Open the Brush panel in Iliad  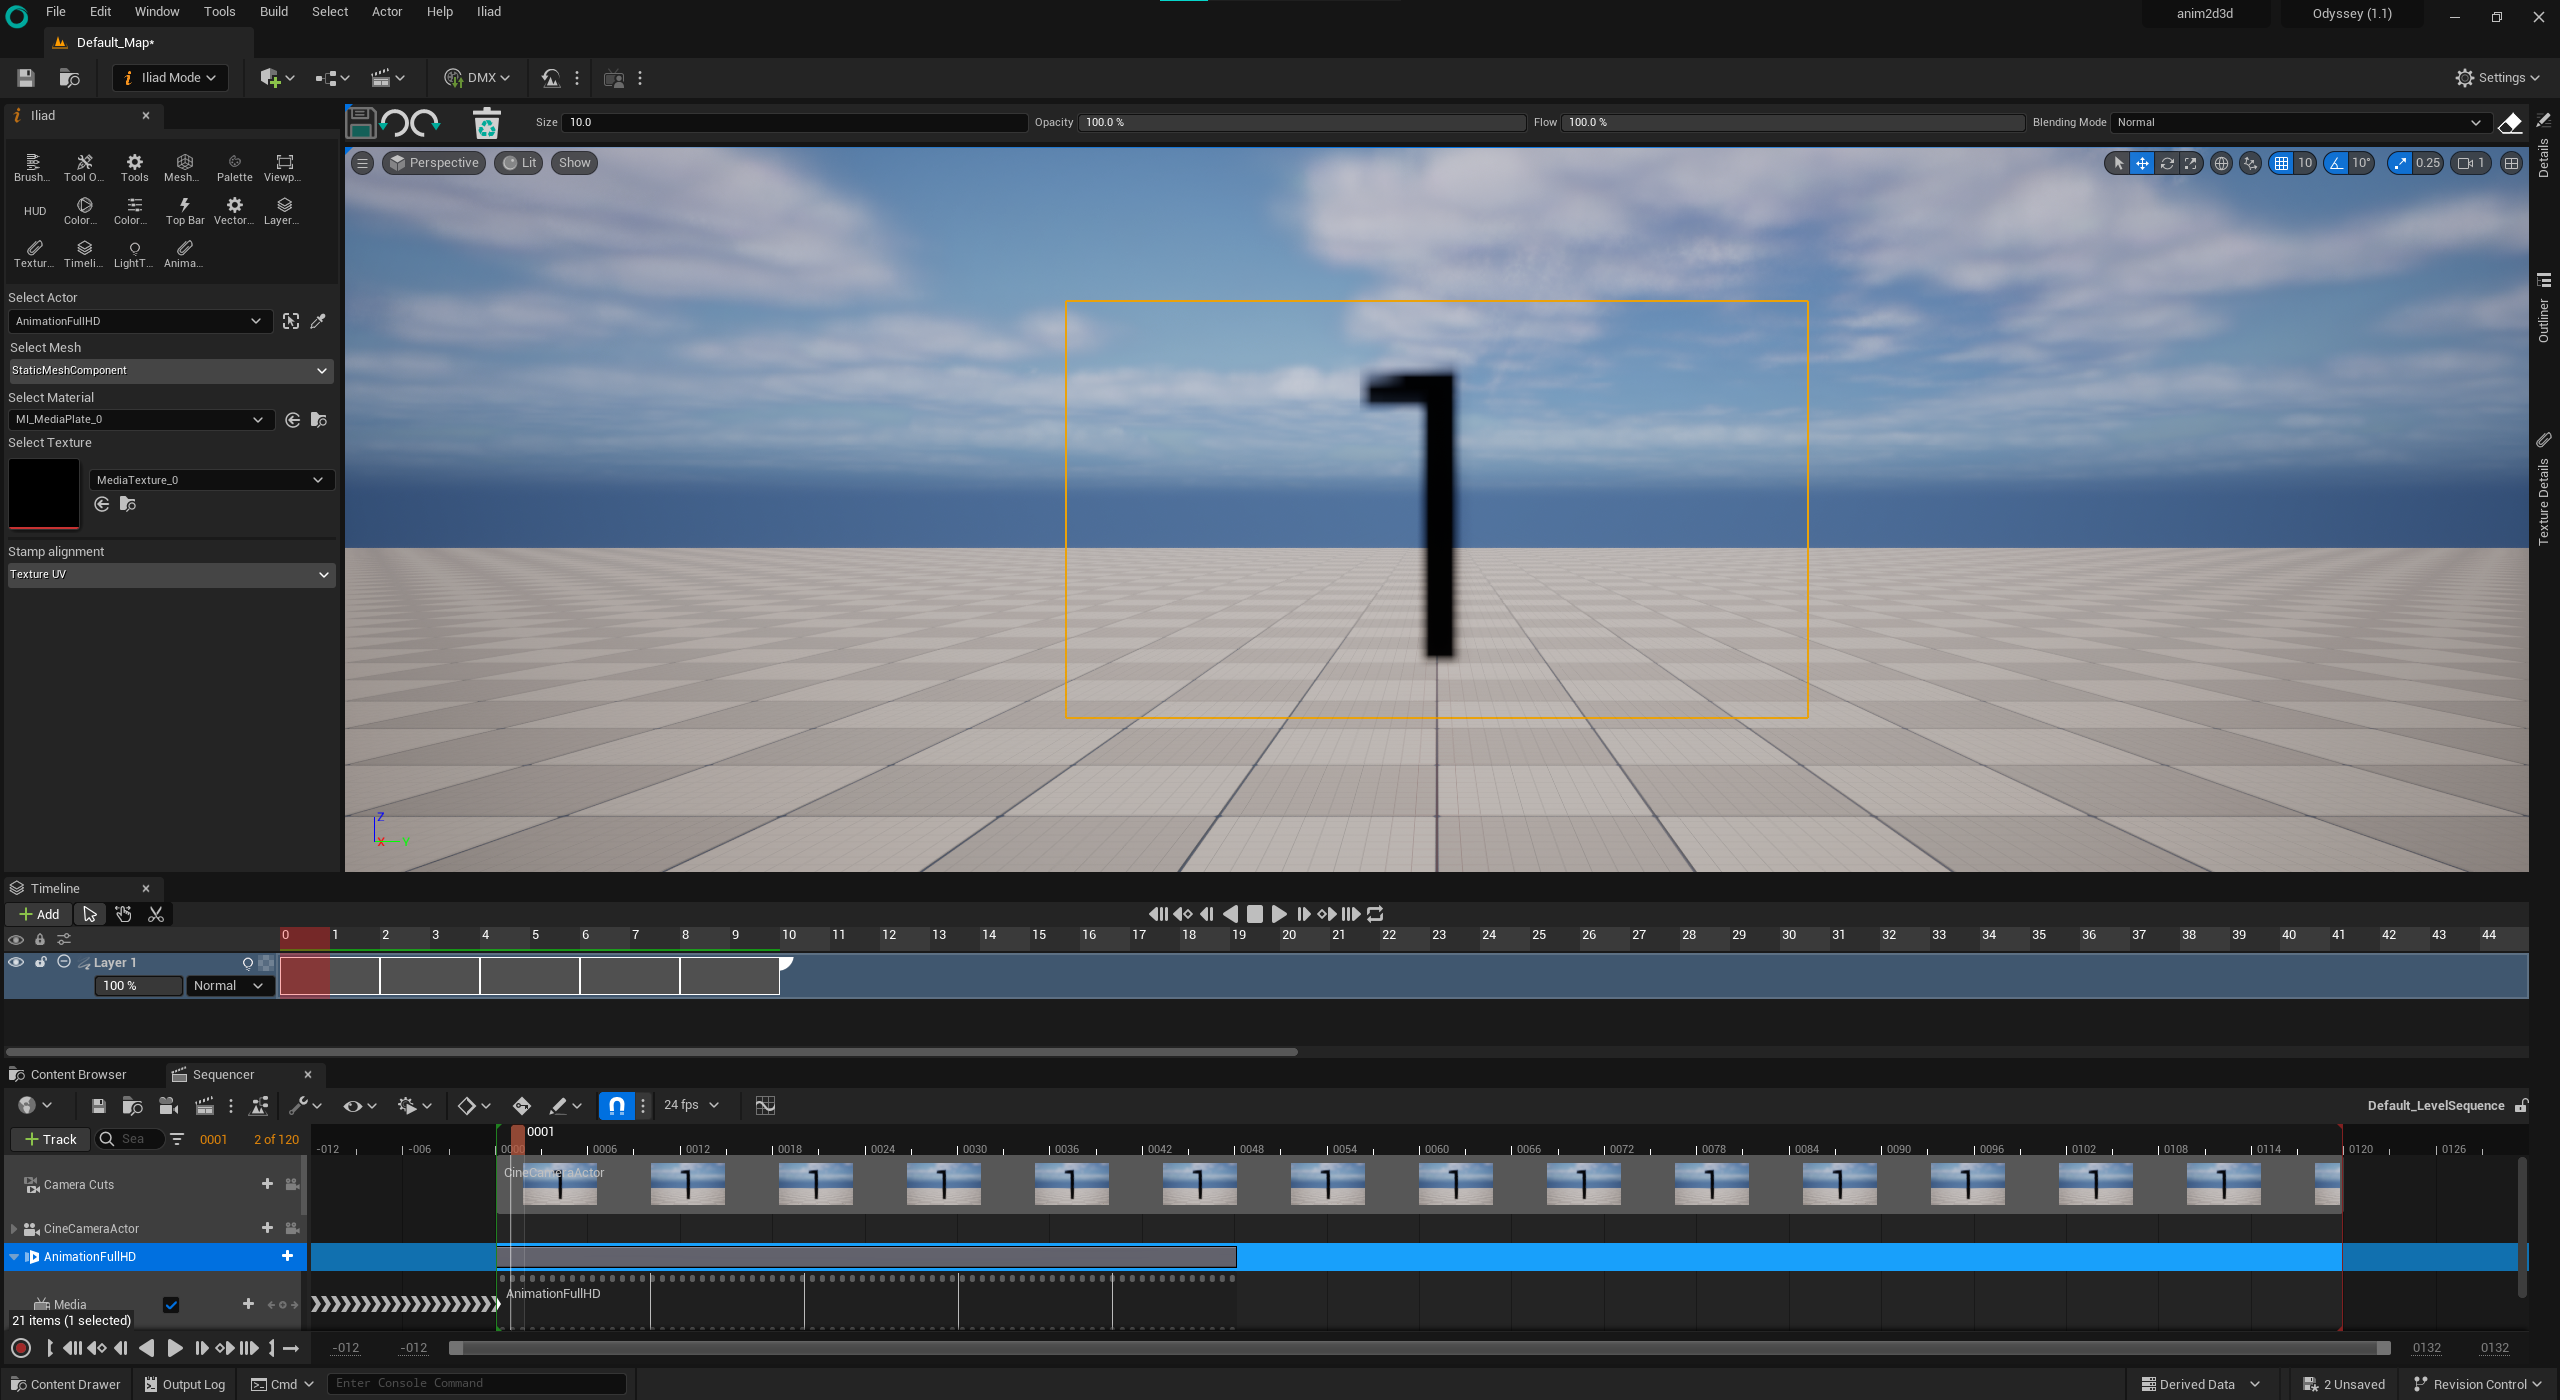32,167
